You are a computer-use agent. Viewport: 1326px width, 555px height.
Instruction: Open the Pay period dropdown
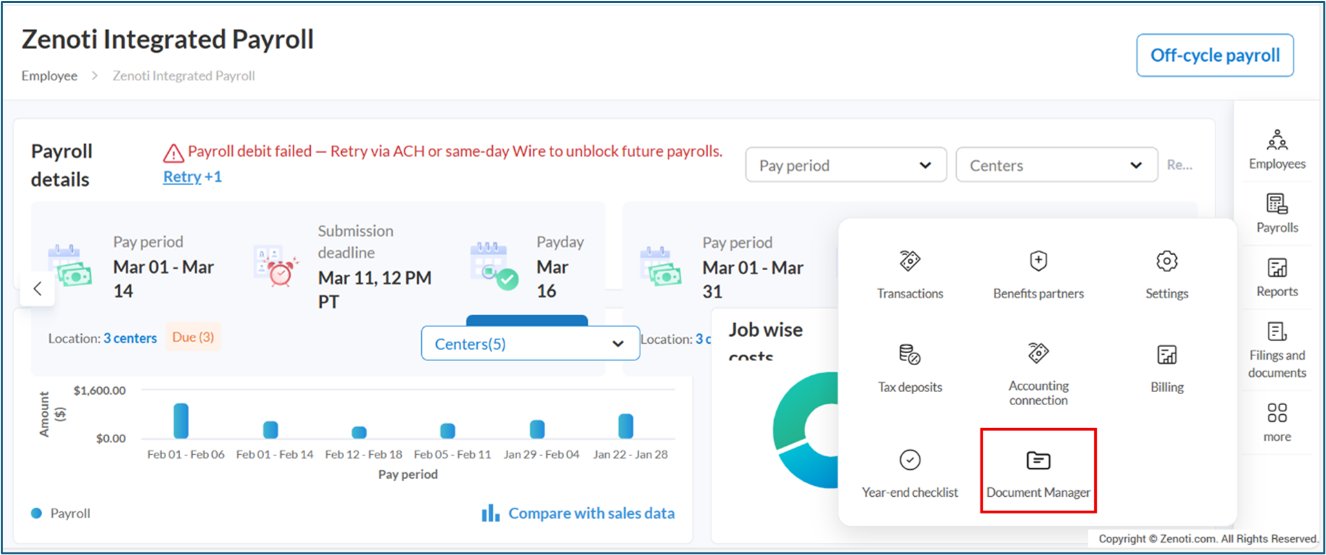[x=846, y=165]
